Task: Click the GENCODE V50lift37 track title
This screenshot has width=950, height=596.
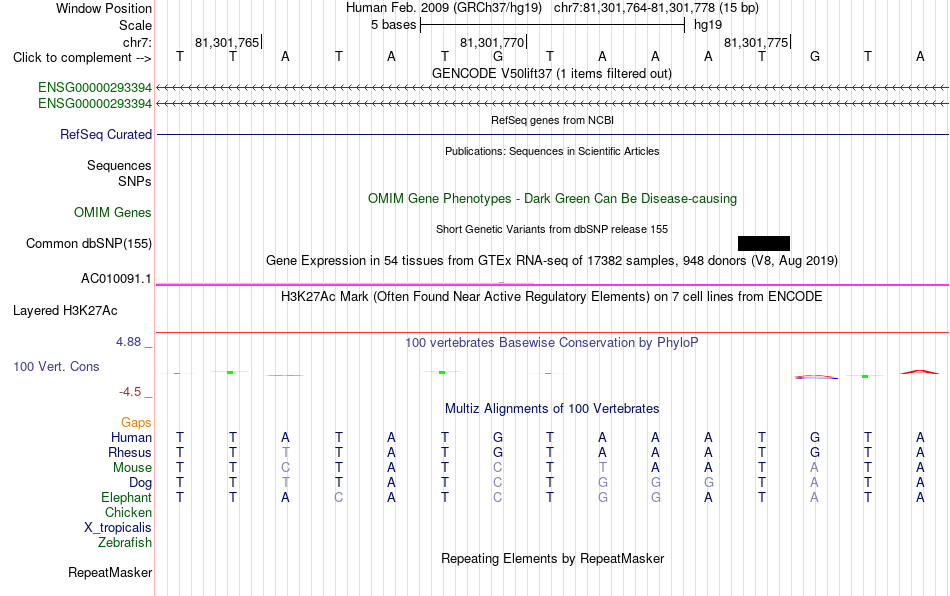Action: (552, 74)
